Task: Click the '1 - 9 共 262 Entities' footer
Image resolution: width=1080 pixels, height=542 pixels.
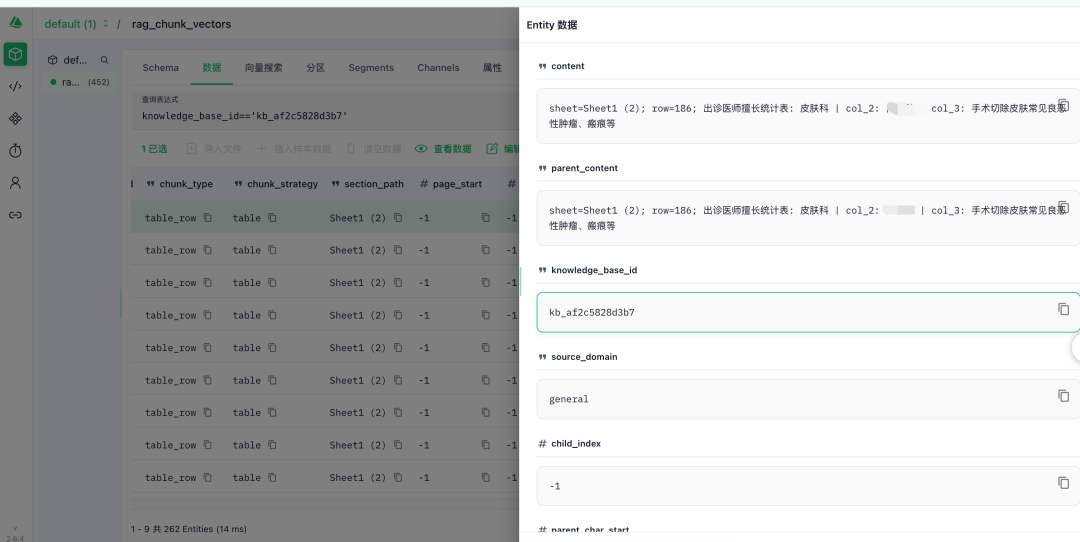Action: (189, 529)
